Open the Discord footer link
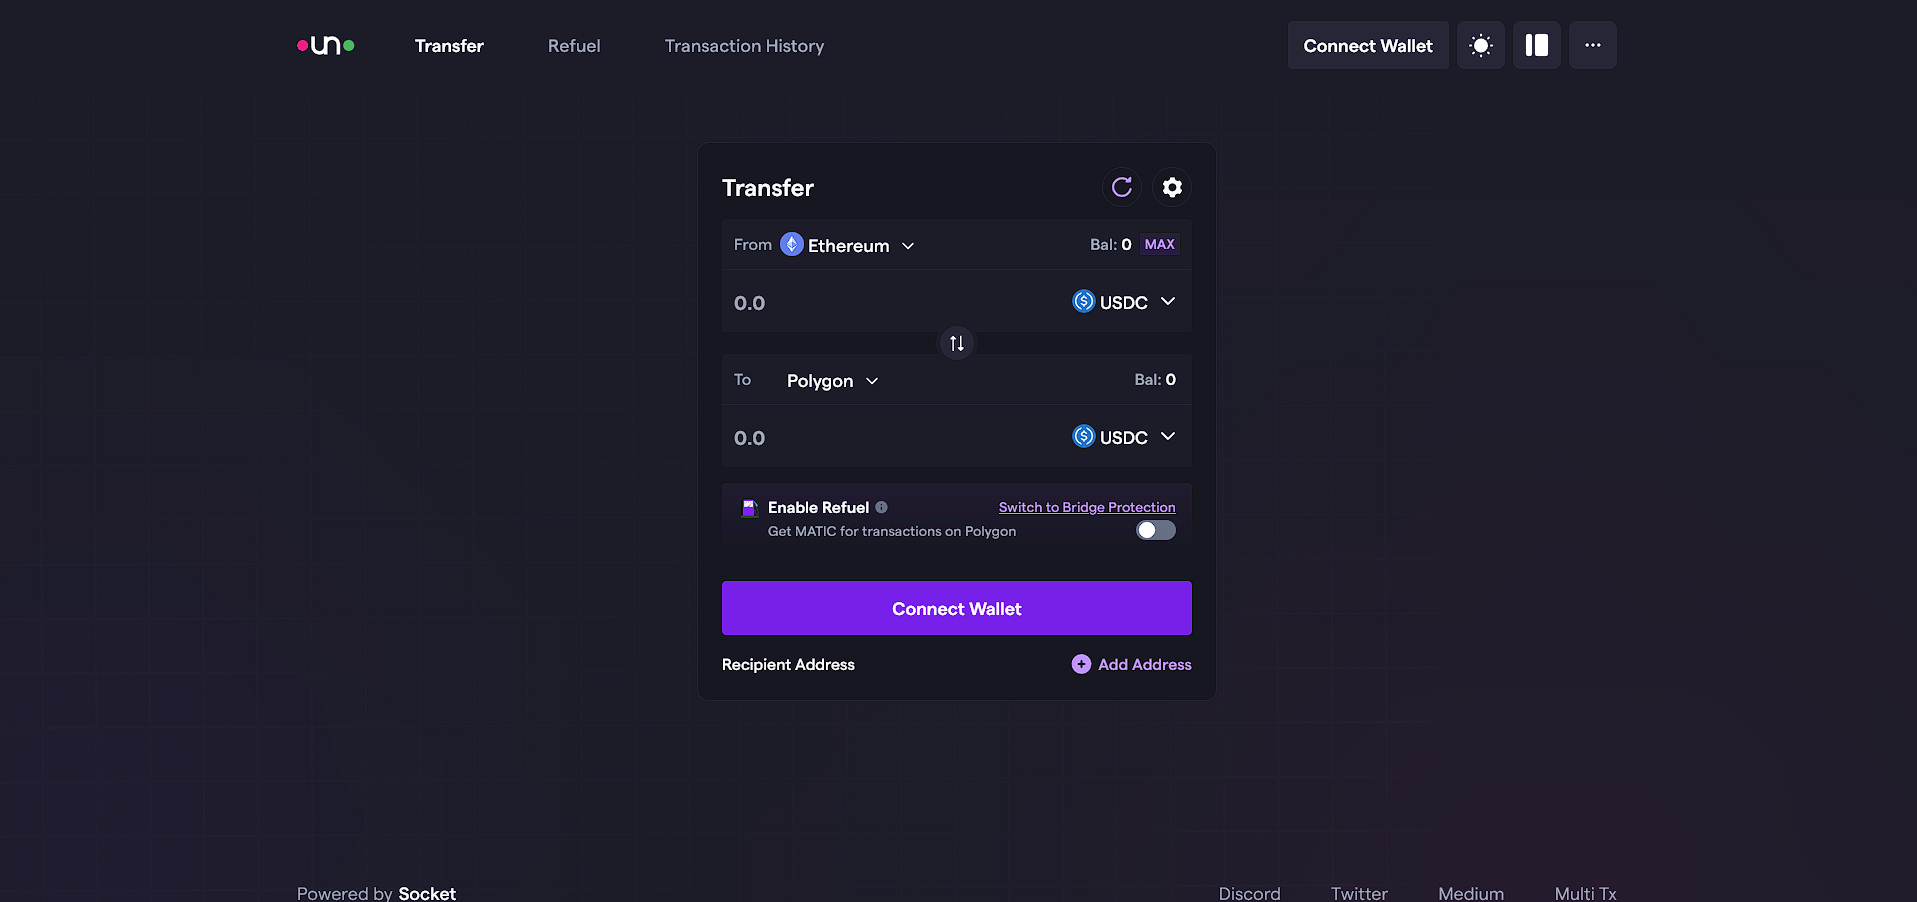The image size is (1917, 902). point(1249,893)
